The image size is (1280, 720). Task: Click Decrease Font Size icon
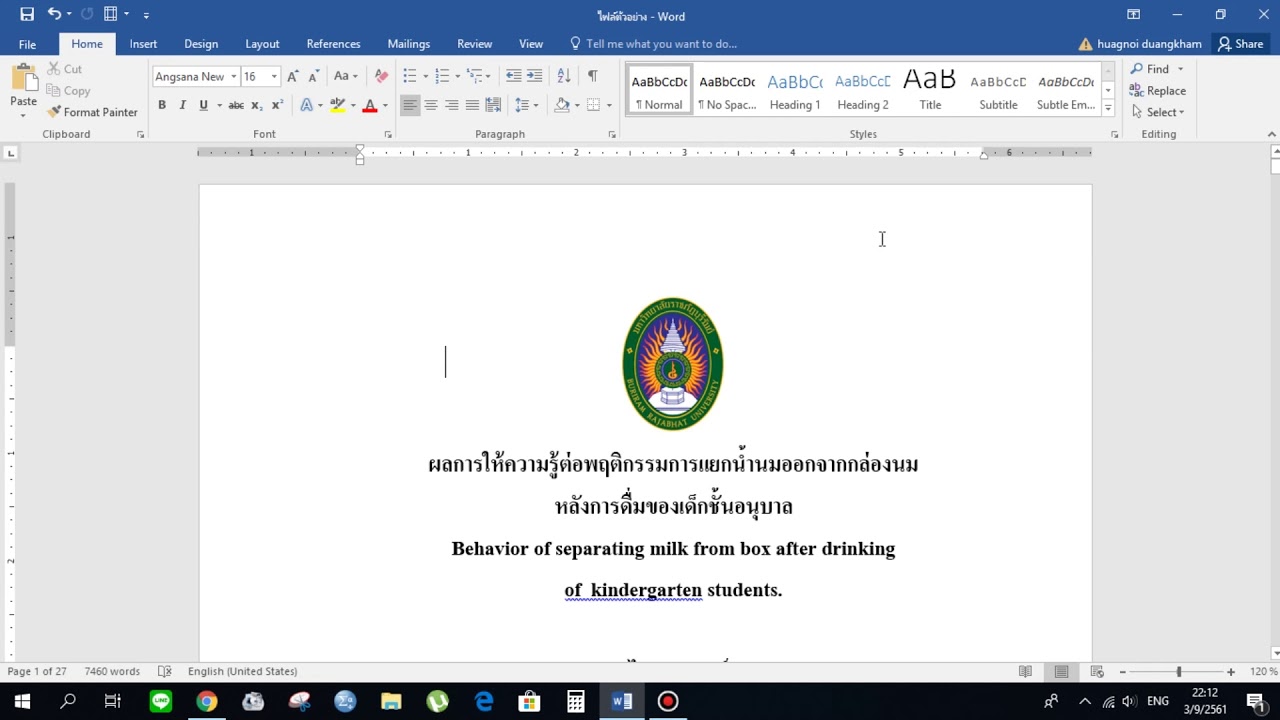coord(312,76)
